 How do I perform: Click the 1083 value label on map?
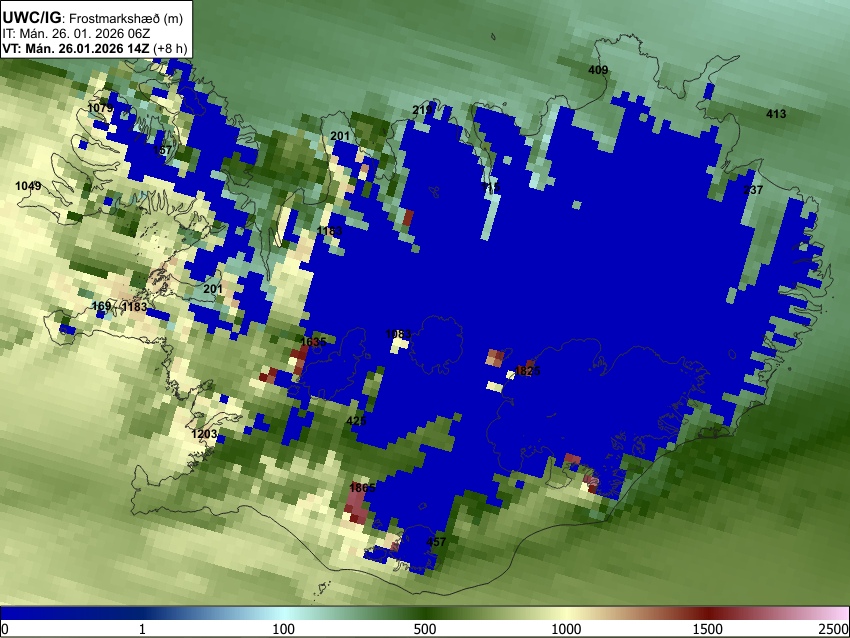click(x=398, y=334)
